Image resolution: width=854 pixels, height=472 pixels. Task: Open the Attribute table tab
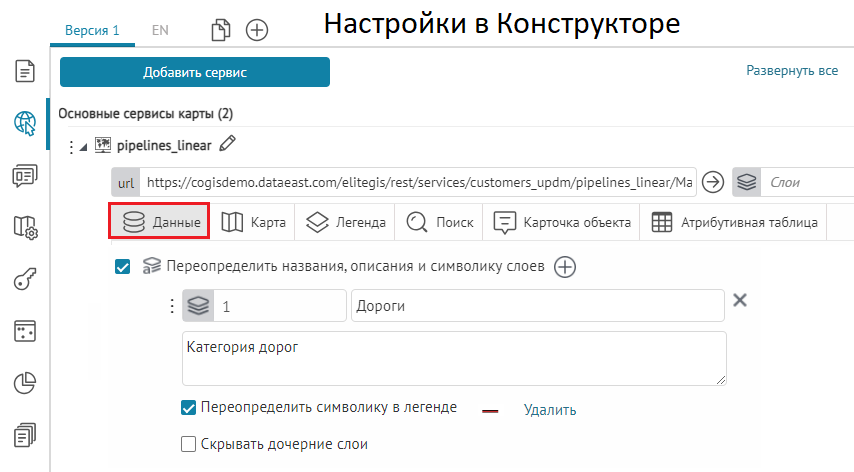point(735,222)
